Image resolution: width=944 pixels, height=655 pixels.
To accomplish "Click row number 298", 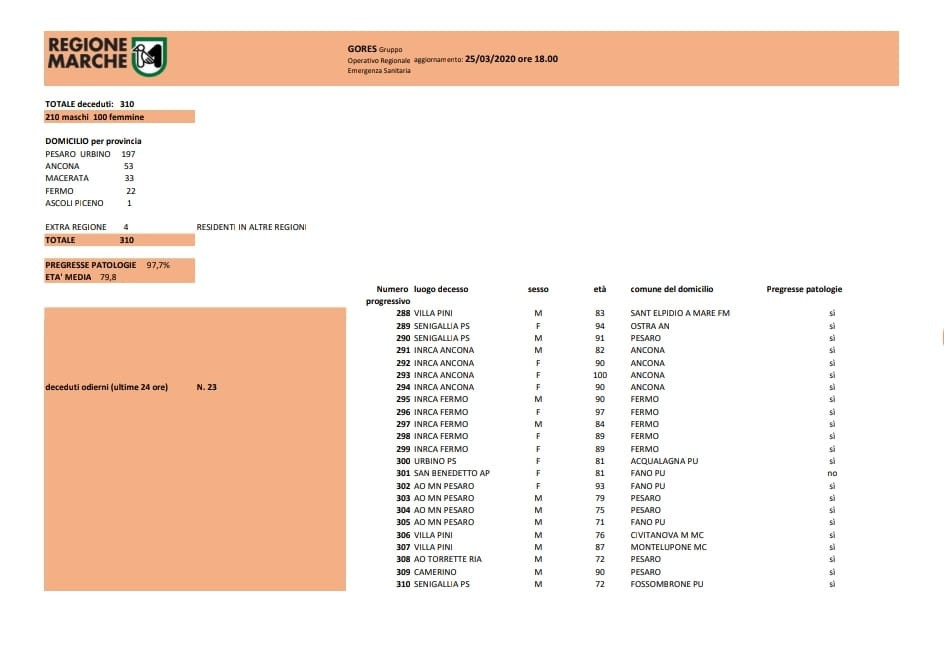I will [403, 436].
